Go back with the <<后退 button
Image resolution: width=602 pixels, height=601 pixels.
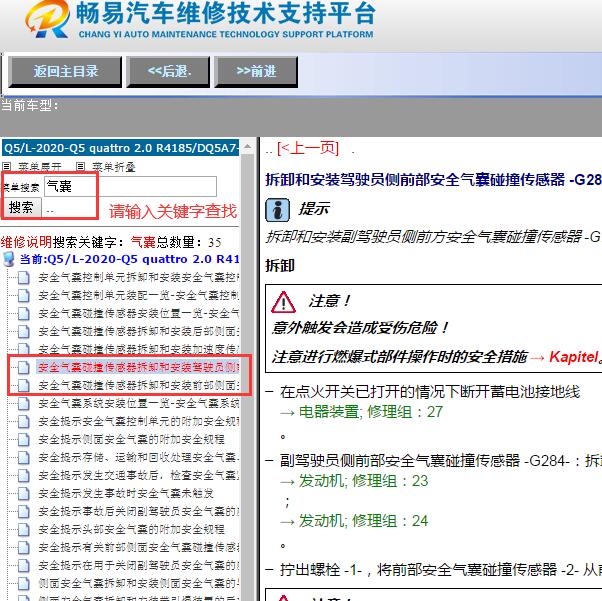[x=169, y=71]
